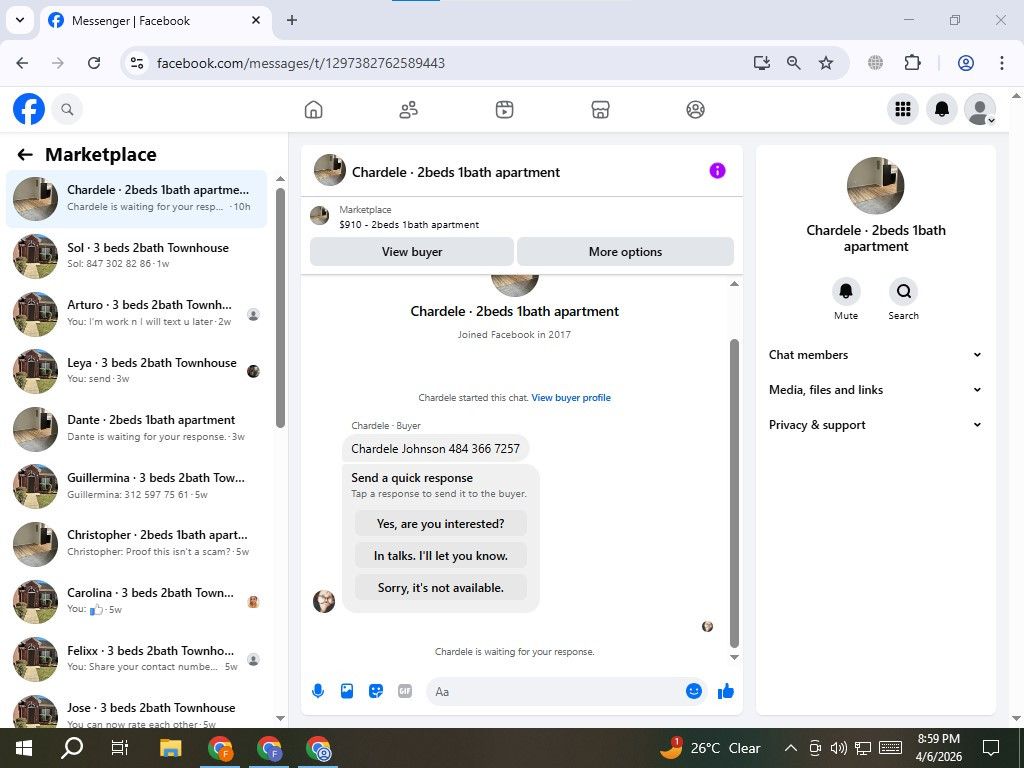Search in conversation using Search icon

point(903,291)
